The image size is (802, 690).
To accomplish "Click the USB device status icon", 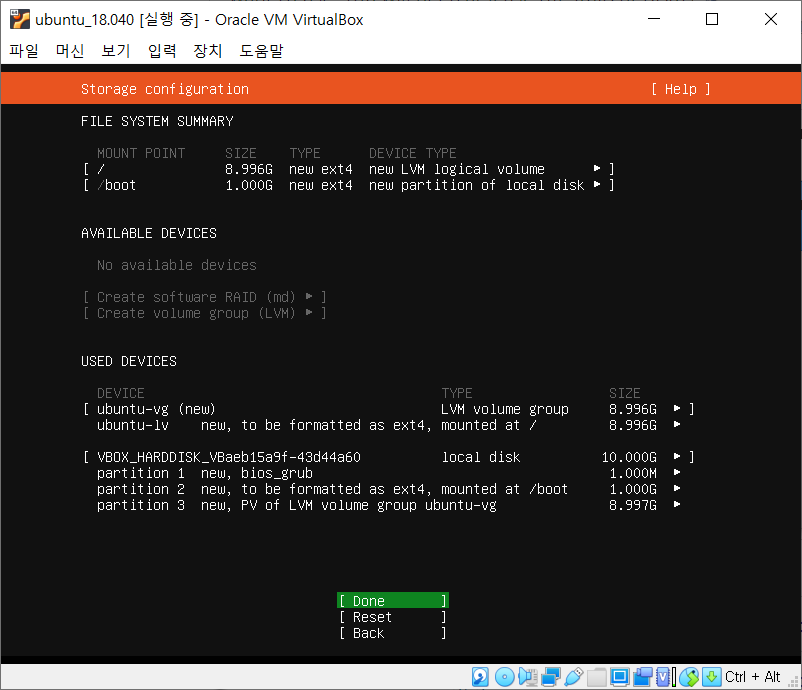I will [574, 677].
